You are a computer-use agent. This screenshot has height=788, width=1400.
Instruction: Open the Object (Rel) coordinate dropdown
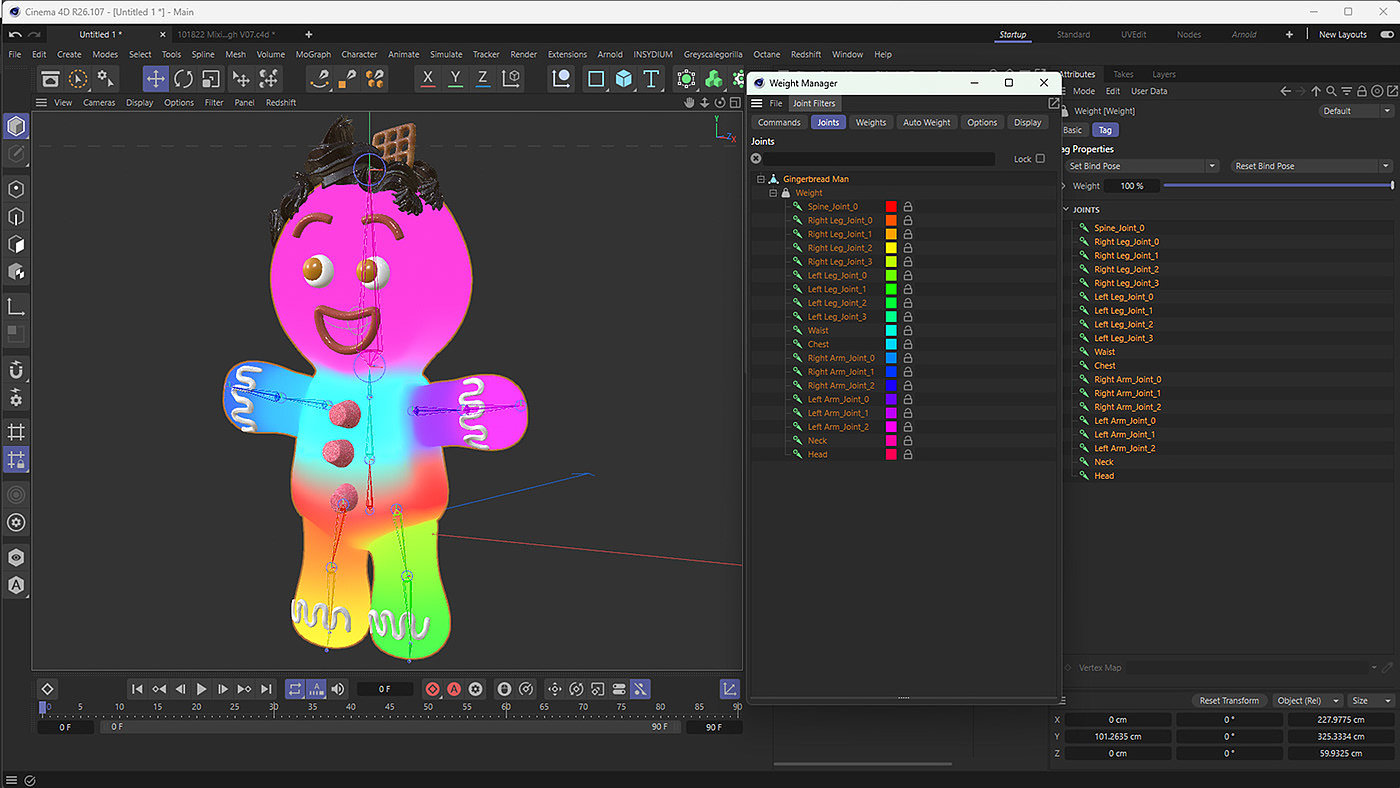[x=1308, y=701]
